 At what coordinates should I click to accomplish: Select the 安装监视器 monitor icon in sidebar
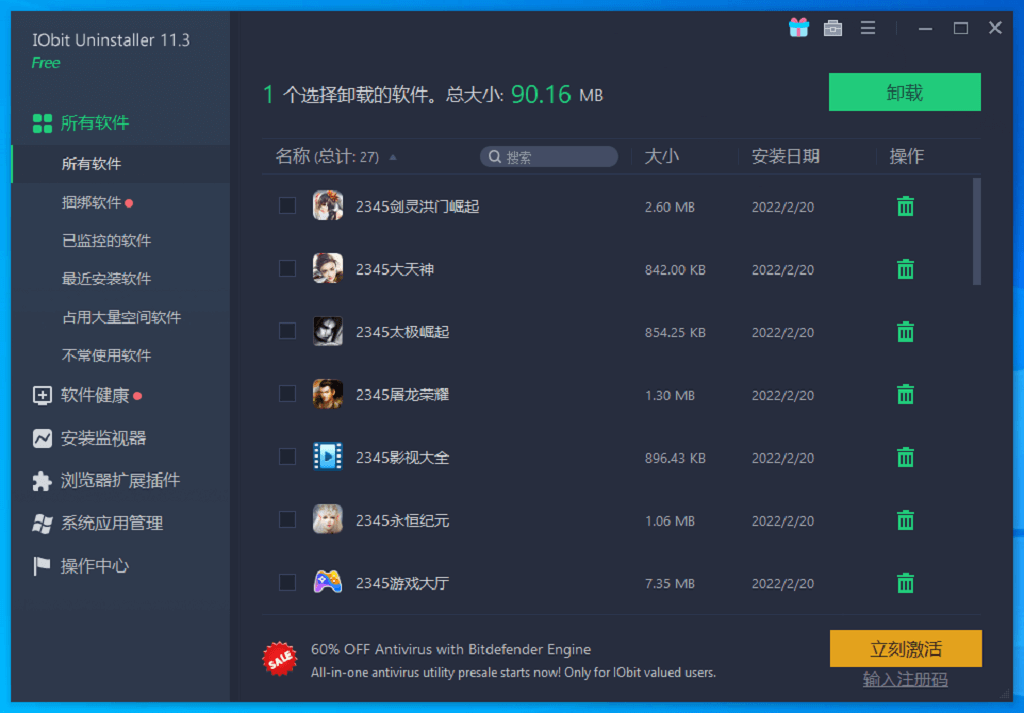click(41, 438)
